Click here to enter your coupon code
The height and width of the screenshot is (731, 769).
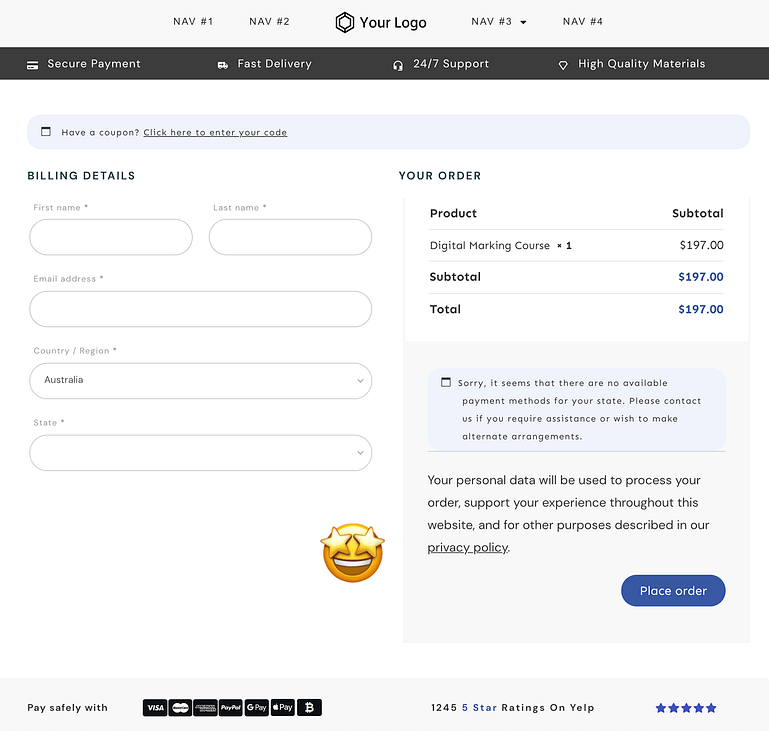215,133
